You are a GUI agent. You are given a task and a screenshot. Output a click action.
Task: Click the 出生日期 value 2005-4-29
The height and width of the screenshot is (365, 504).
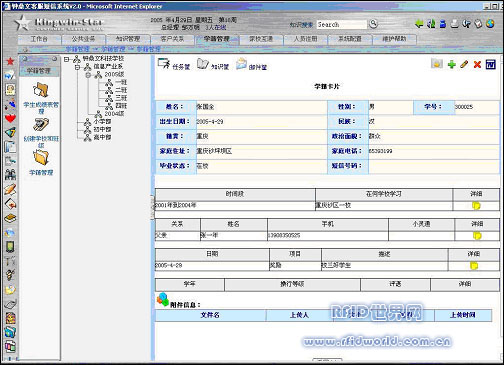[210, 122]
